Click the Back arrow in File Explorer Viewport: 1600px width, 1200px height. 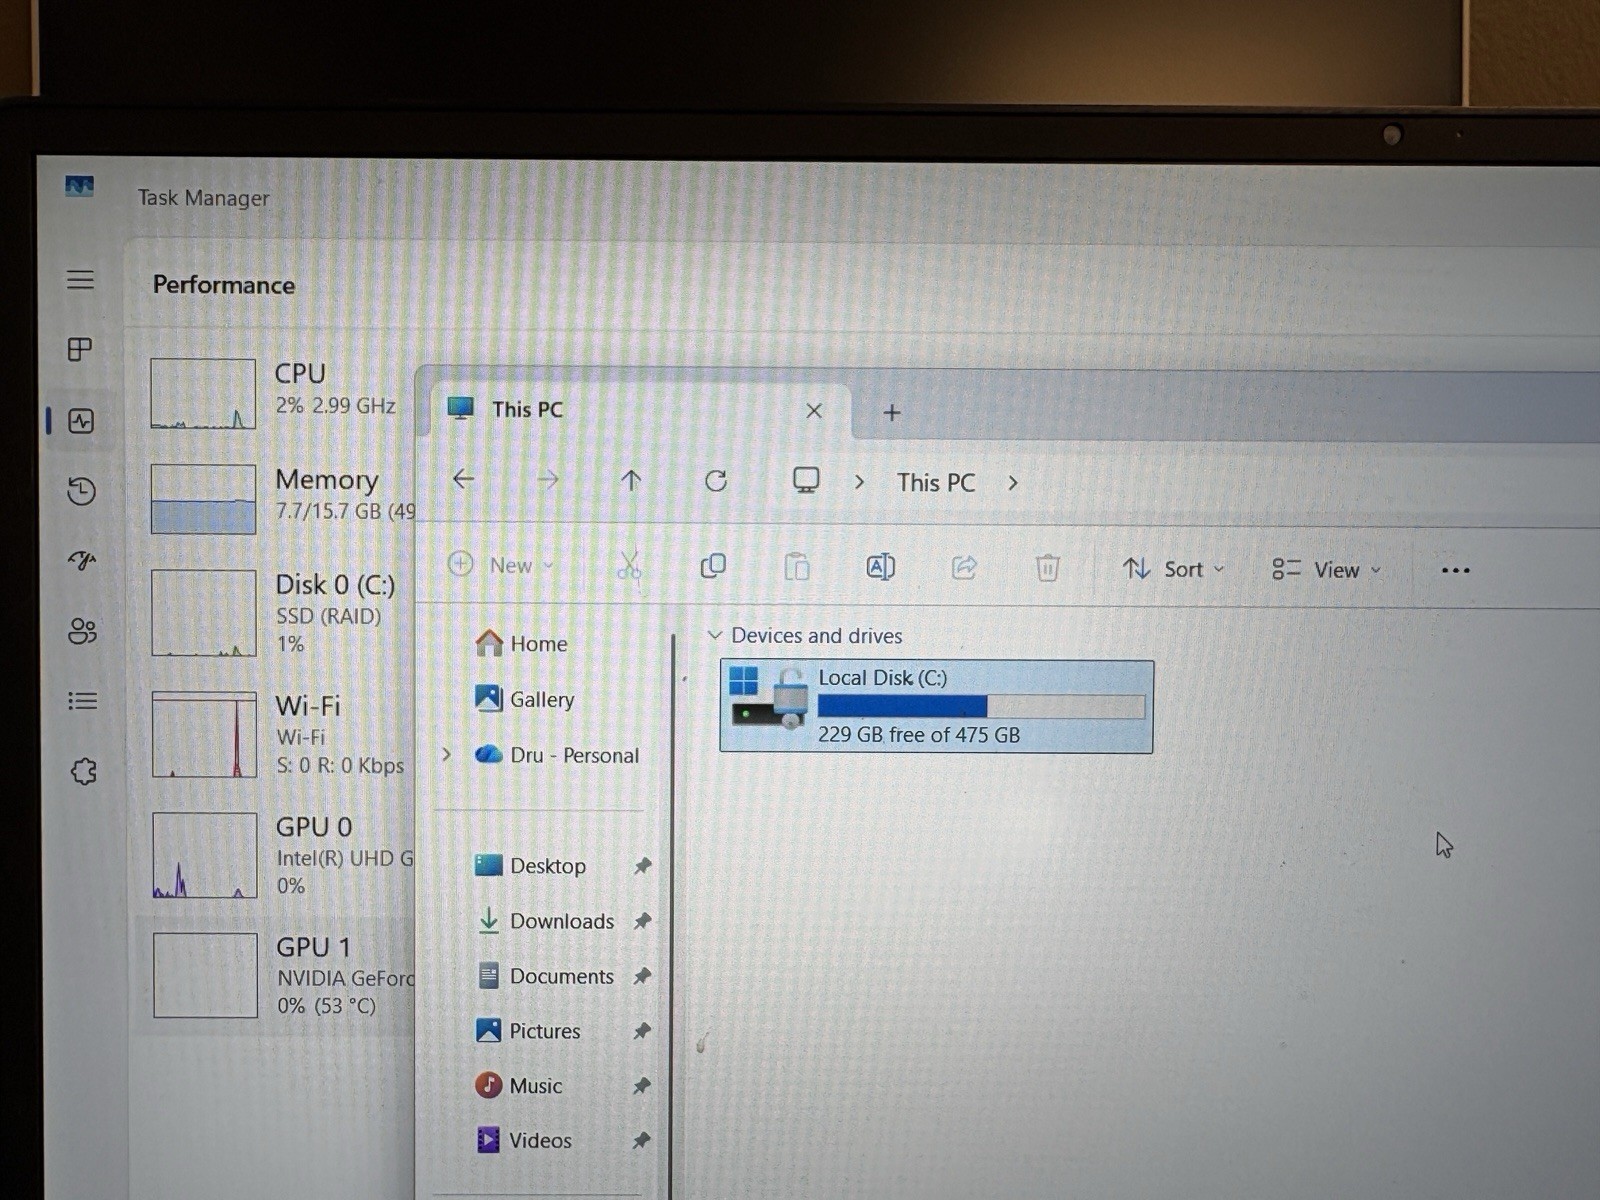coord(463,479)
